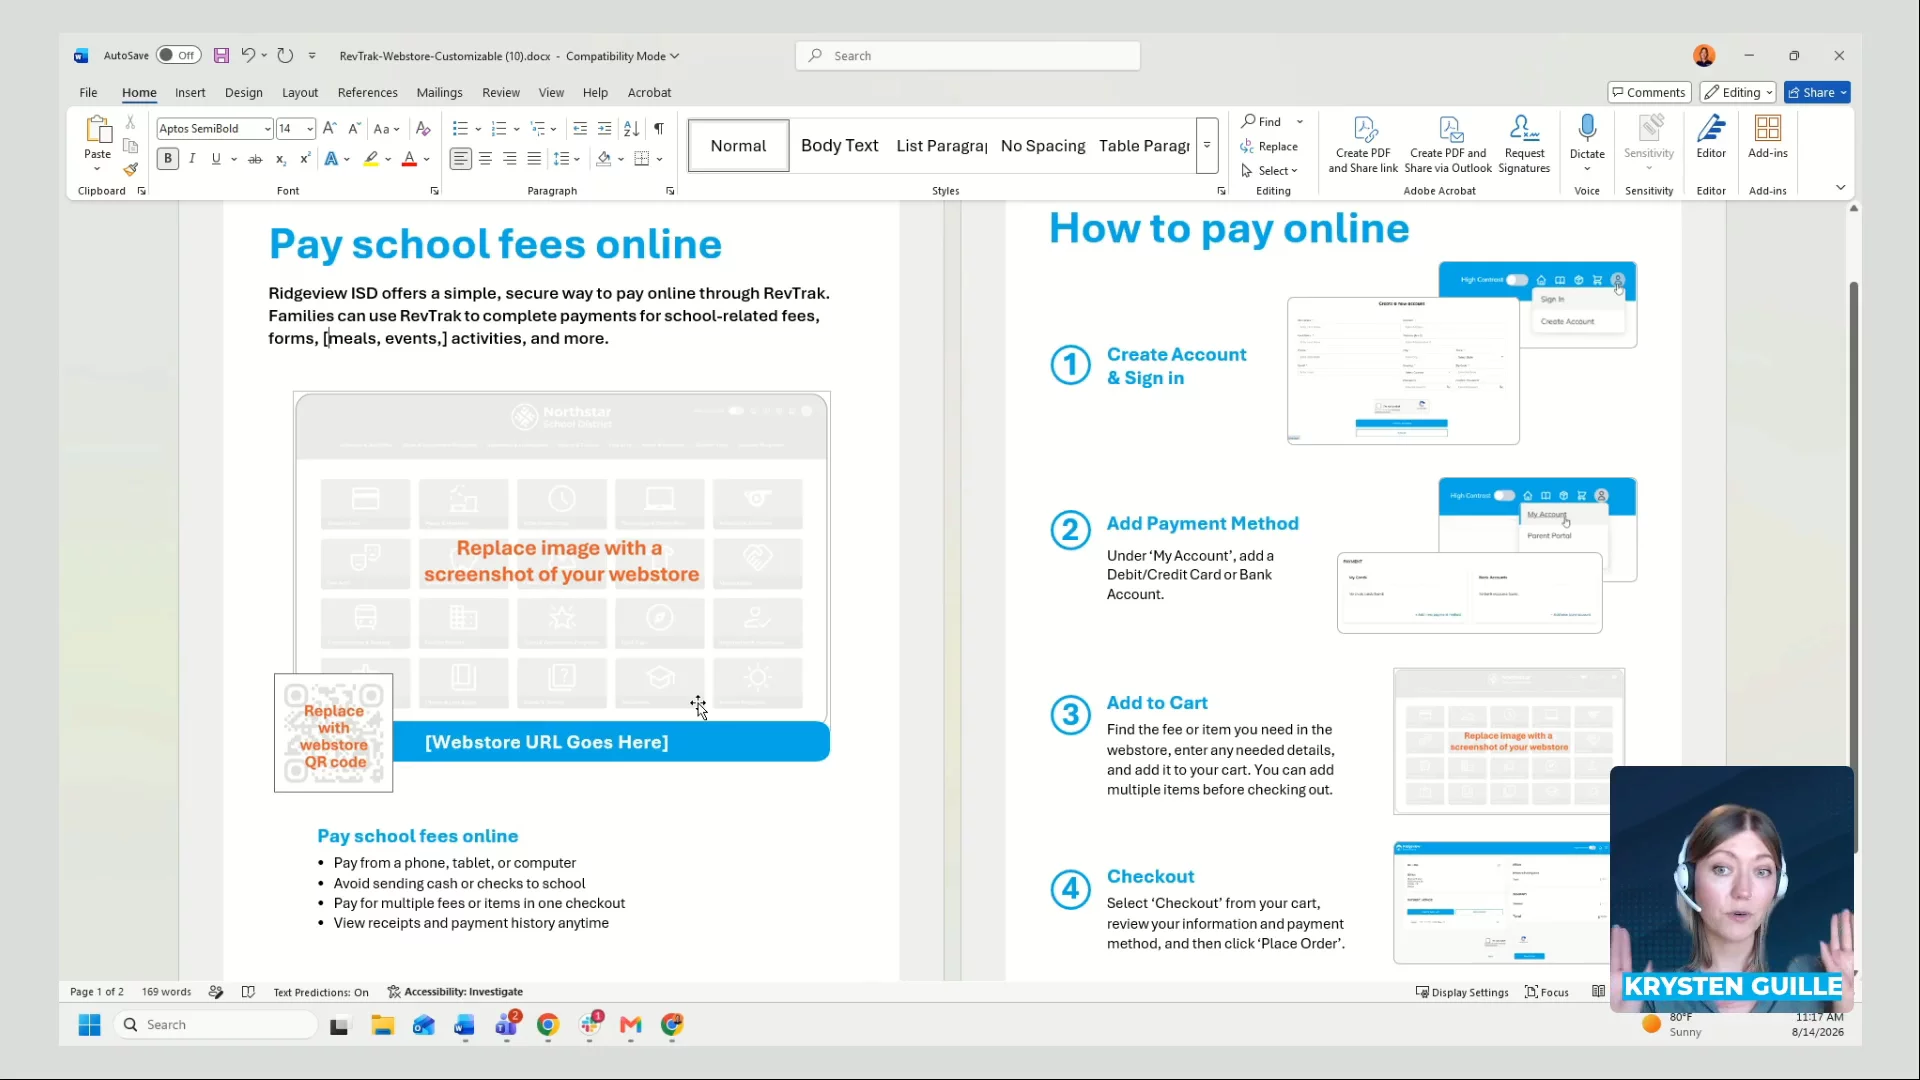Increase font size with the larger A icon
Viewport: 1920px width, 1080px height.
[330, 129]
